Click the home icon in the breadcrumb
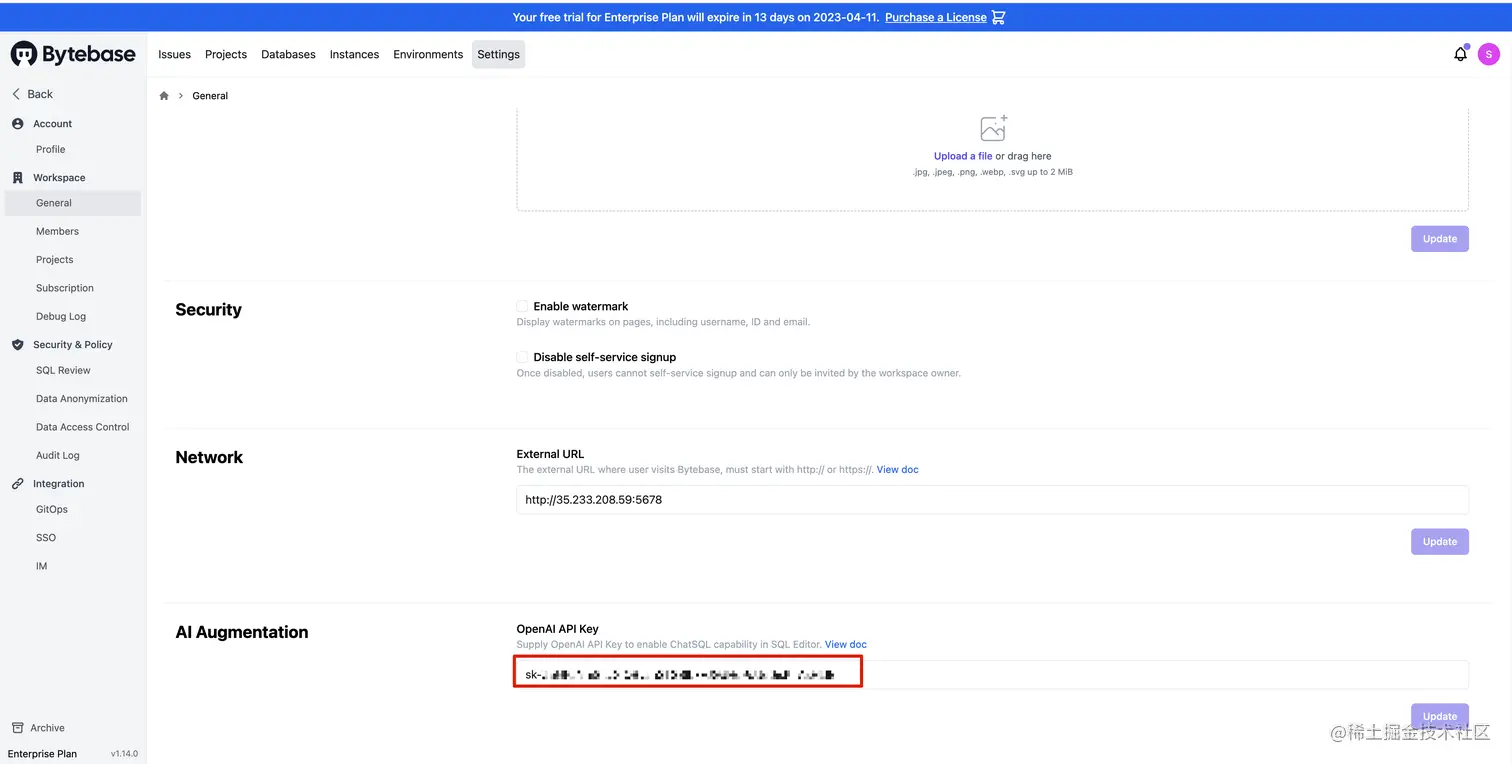Image resolution: width=1512 pixels, height=764 pixels. coord(163,95)
